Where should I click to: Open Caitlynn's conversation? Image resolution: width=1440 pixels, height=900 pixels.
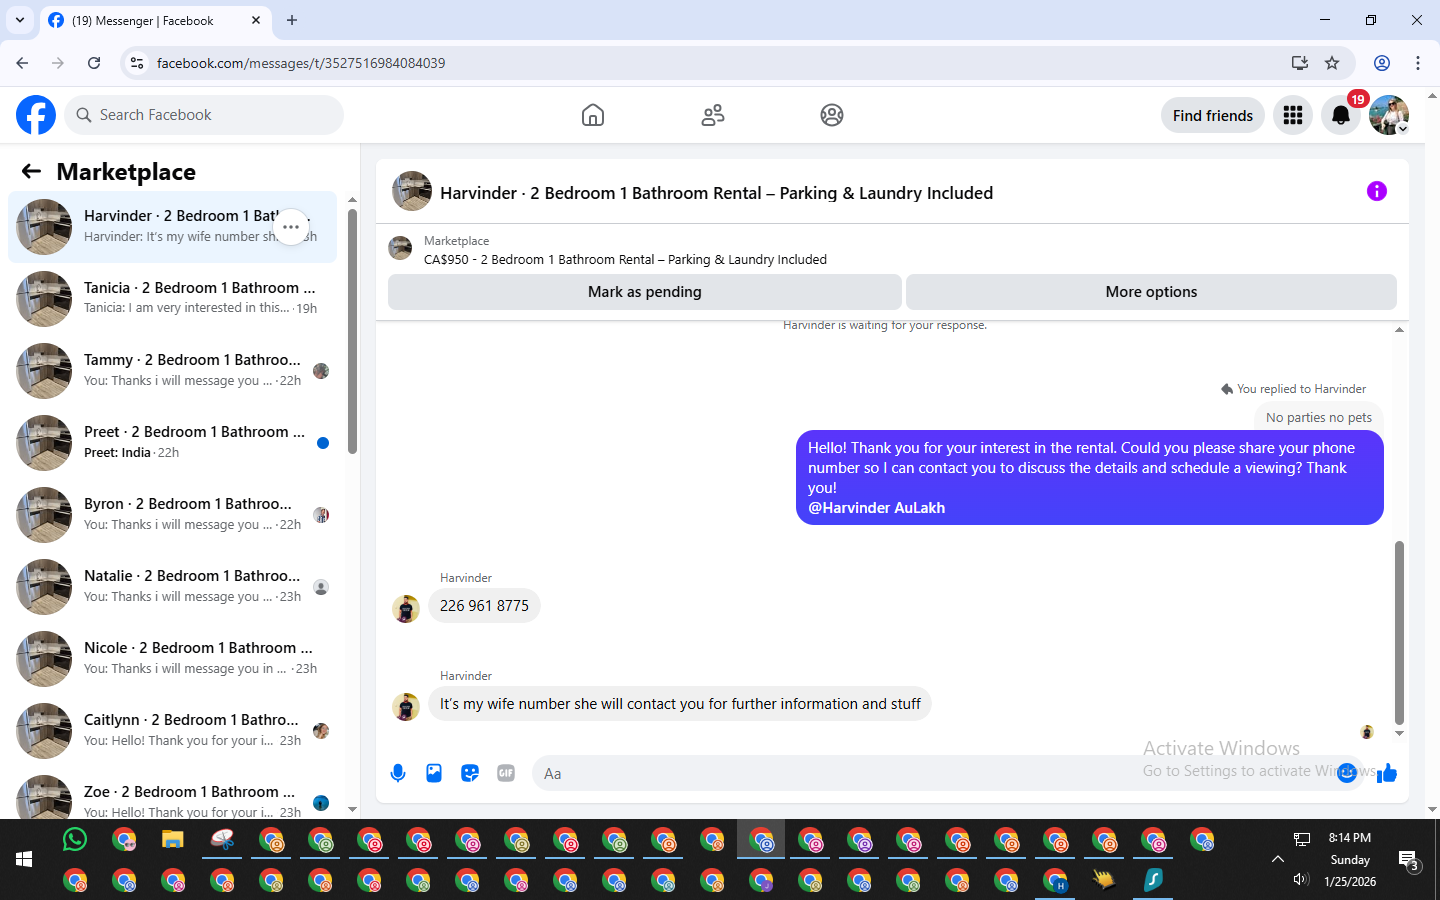[173, 731]
